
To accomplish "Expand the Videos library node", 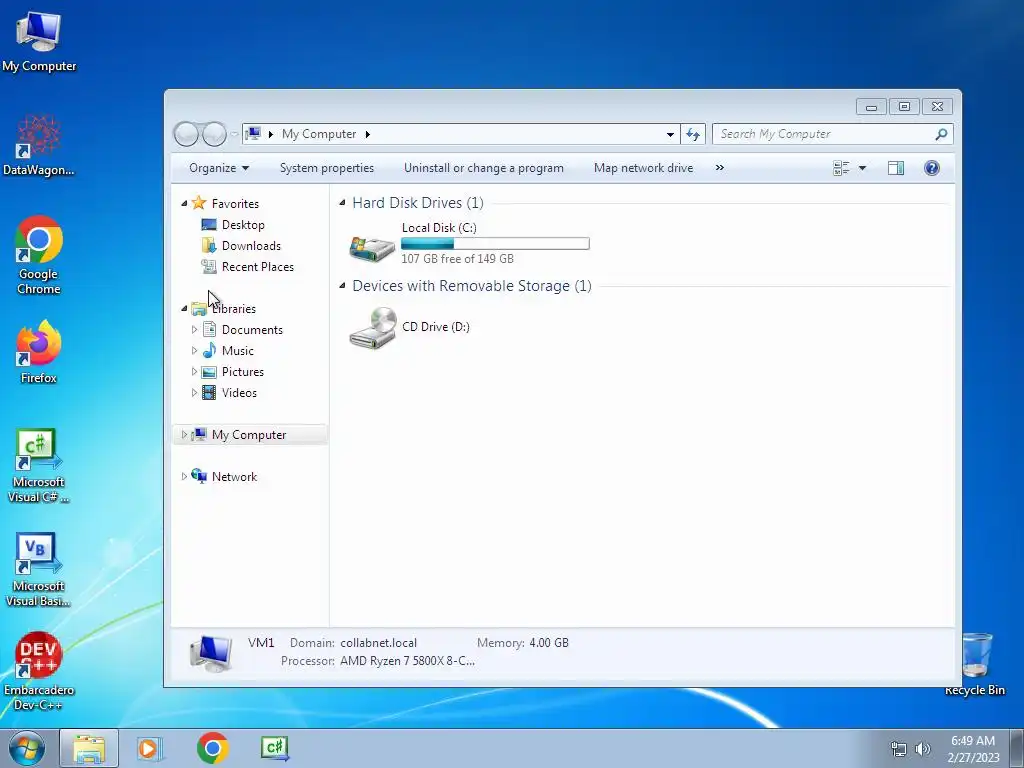I will click(194, 392).
